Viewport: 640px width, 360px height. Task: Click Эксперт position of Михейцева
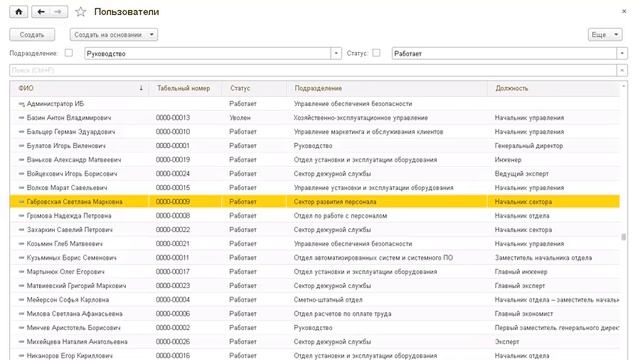point(507,342)
